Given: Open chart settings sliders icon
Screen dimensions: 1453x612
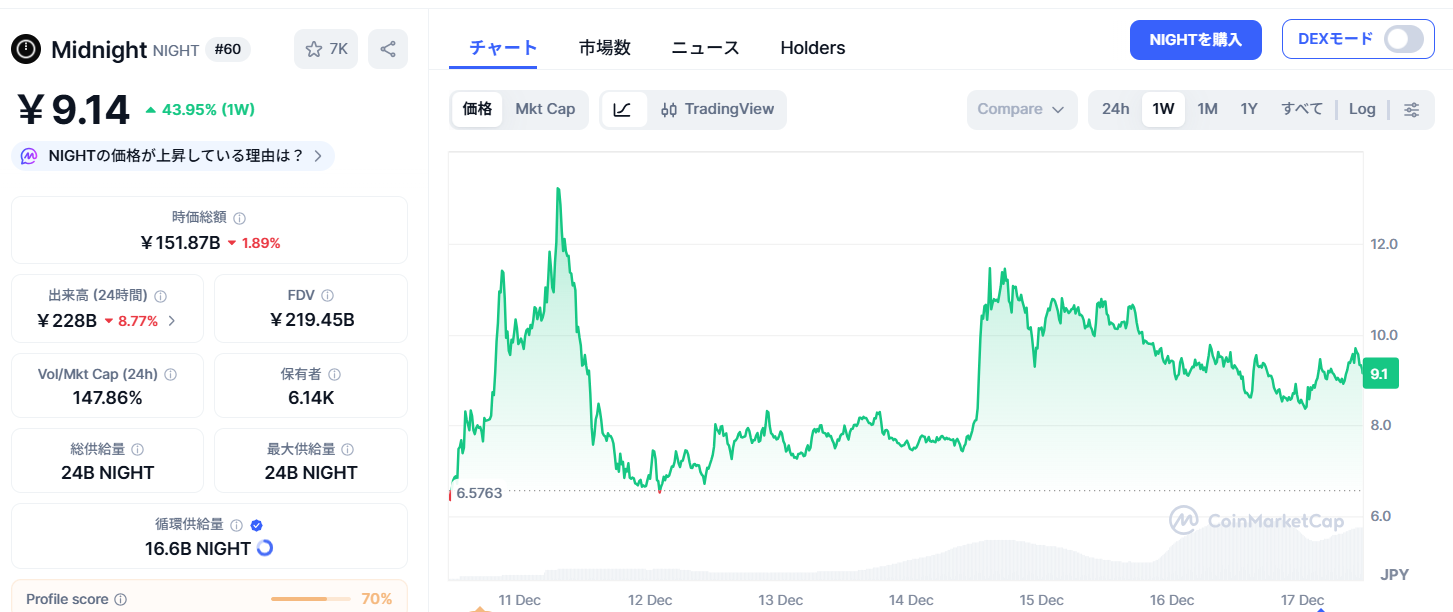Looking at the screenshot, I should point(1412,110).
